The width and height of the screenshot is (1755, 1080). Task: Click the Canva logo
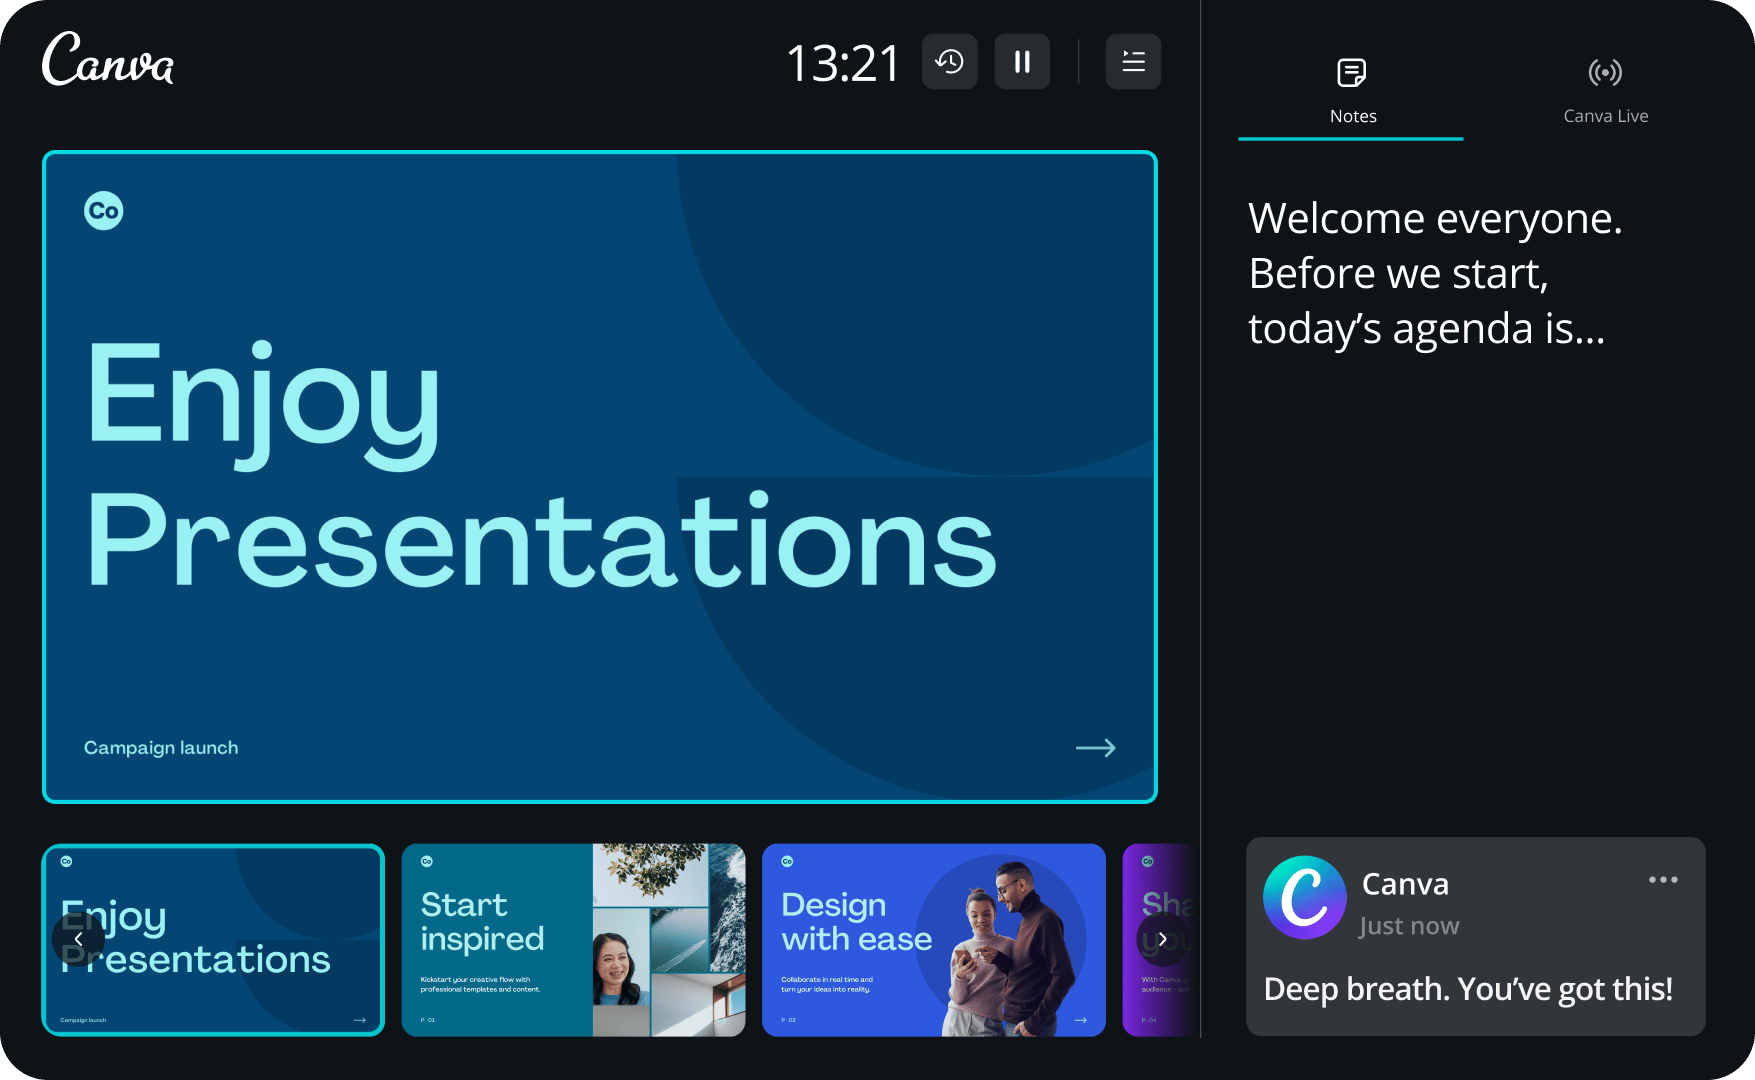click(108, 59)
